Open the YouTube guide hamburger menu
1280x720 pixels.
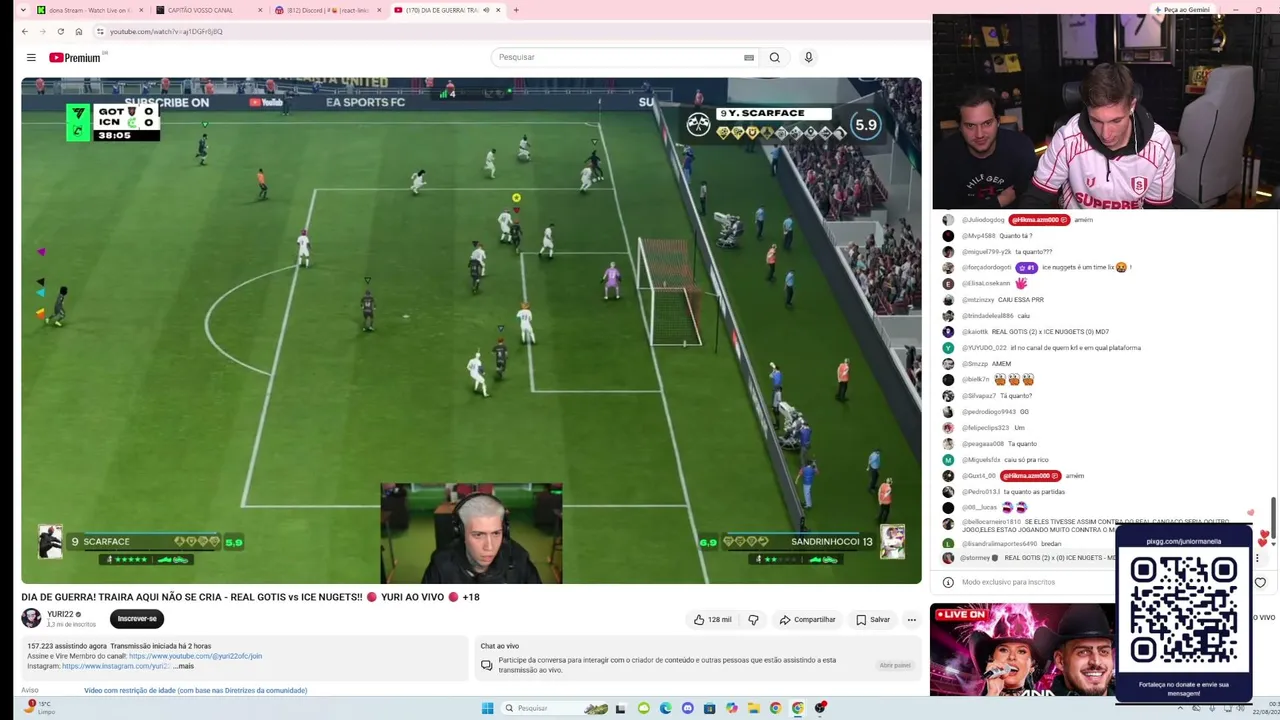coord(31,58)
